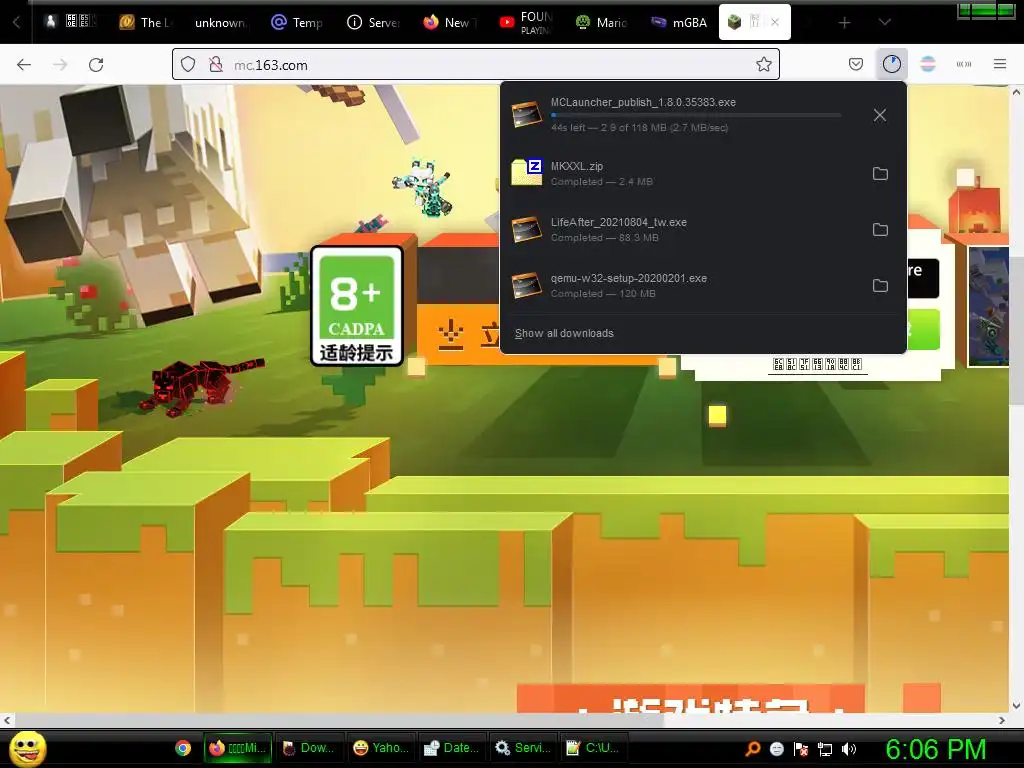The width and height of the screenshot is (1024, 768).
Task: Open the C:\U... taskbar window
Action: (594, 748)
